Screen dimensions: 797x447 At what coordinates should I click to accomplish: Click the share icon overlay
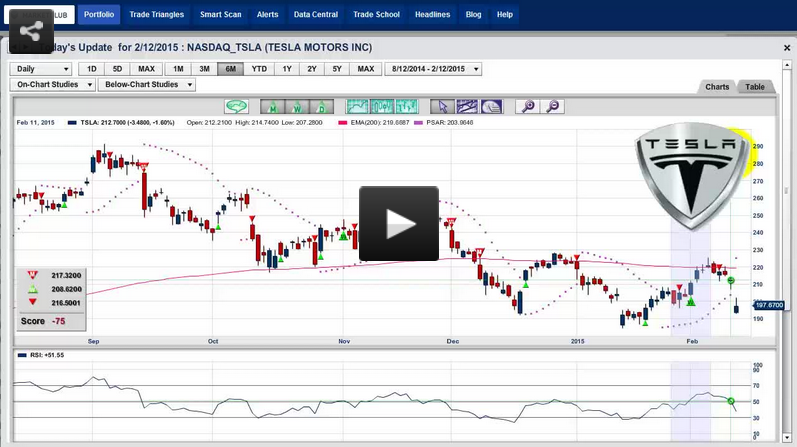[31, 32]
